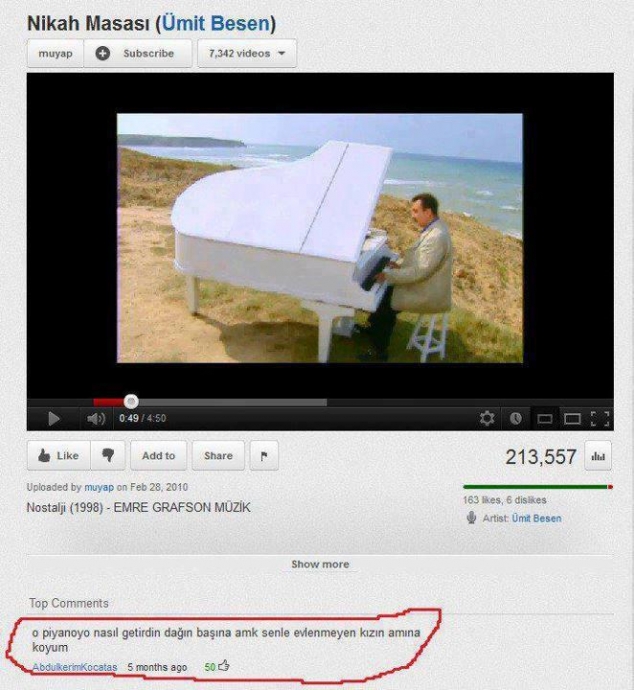Switch to small player size

544,418
